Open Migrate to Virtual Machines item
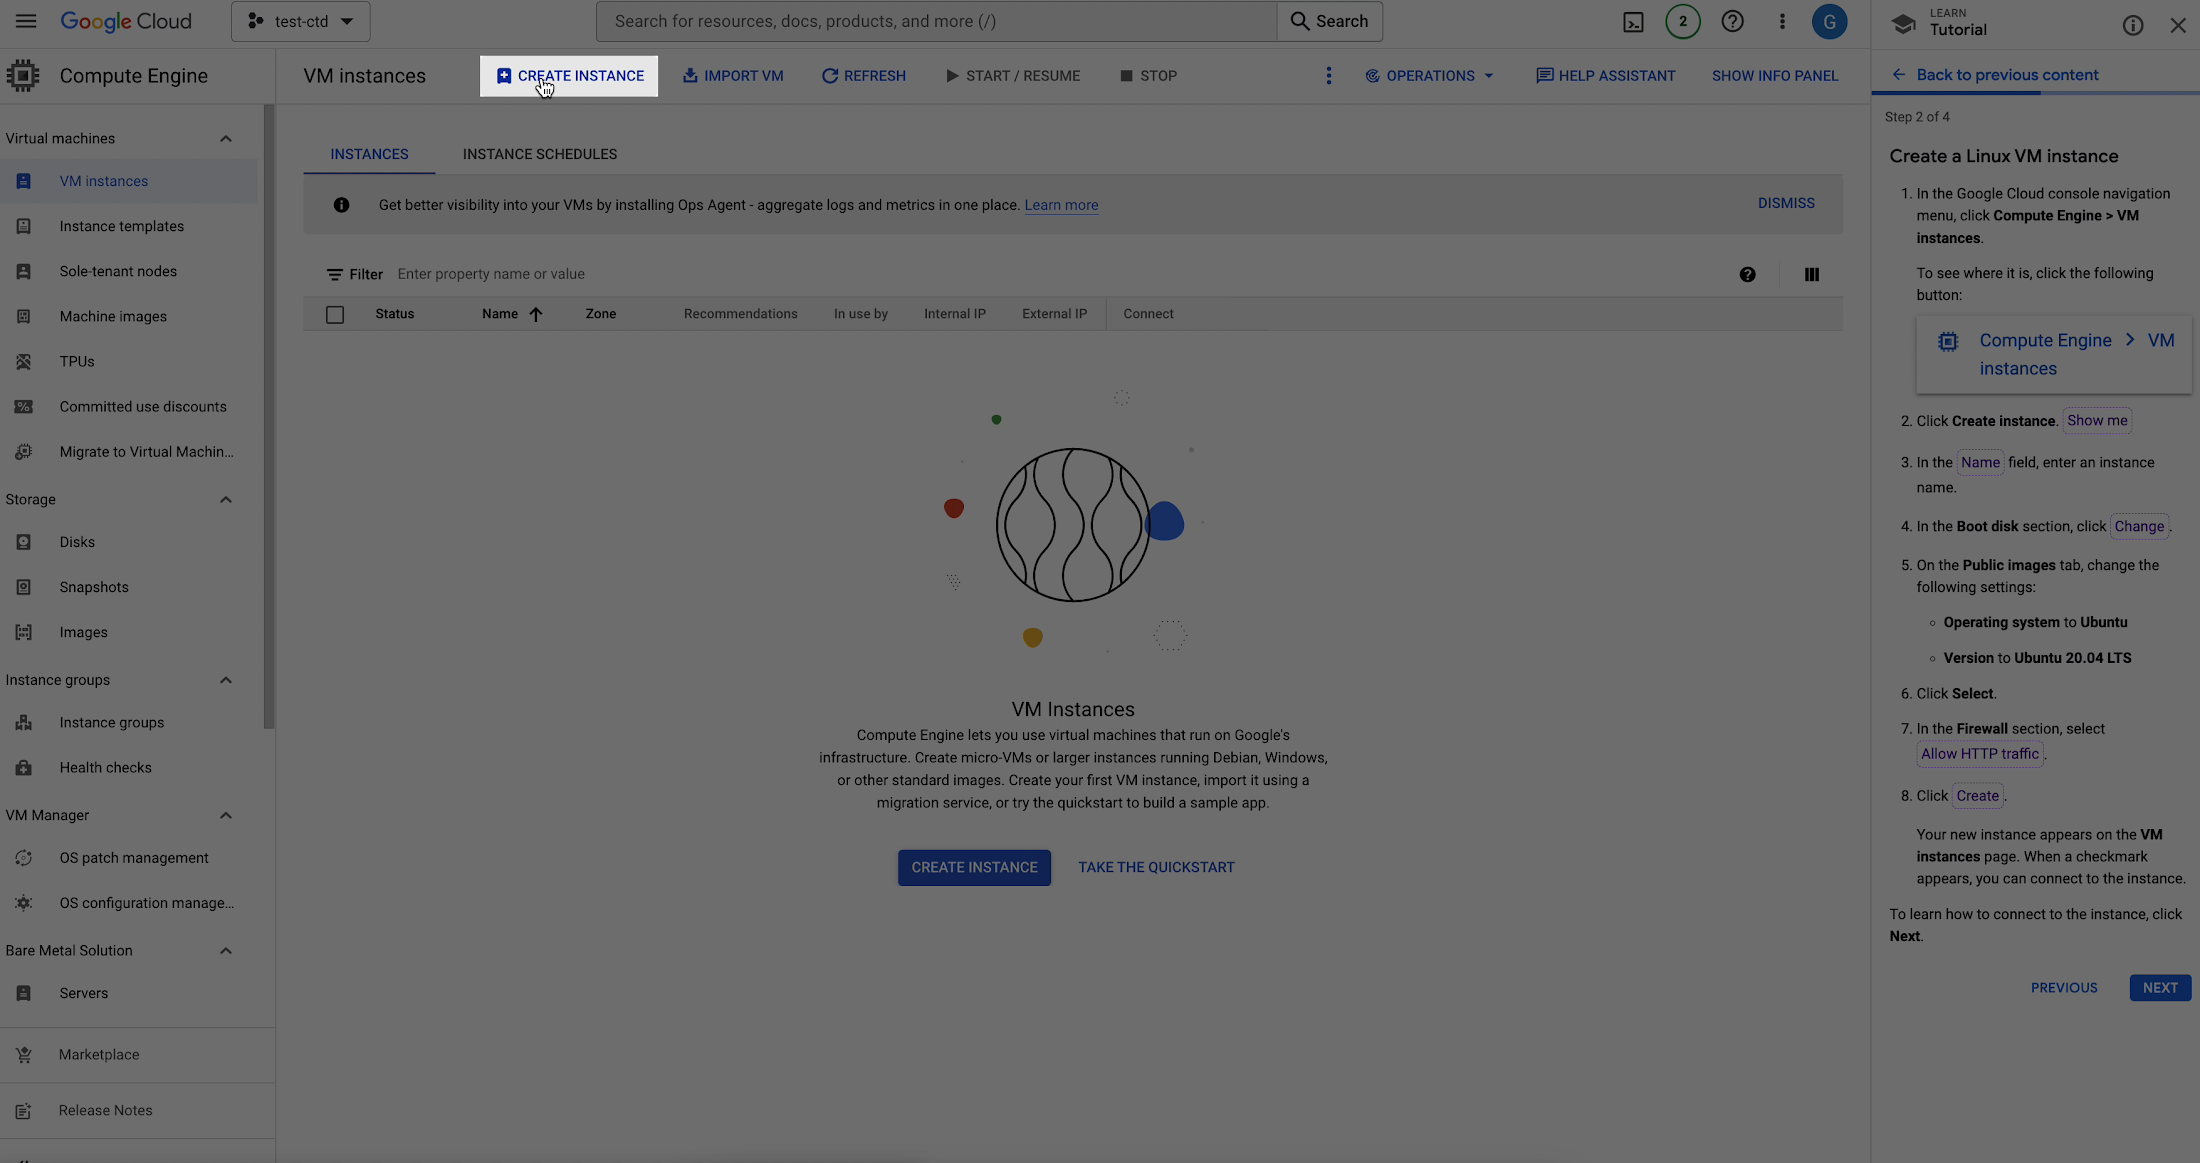Image resolution: width=2200 pixels, height=1163 pixels. coord(129,452)
